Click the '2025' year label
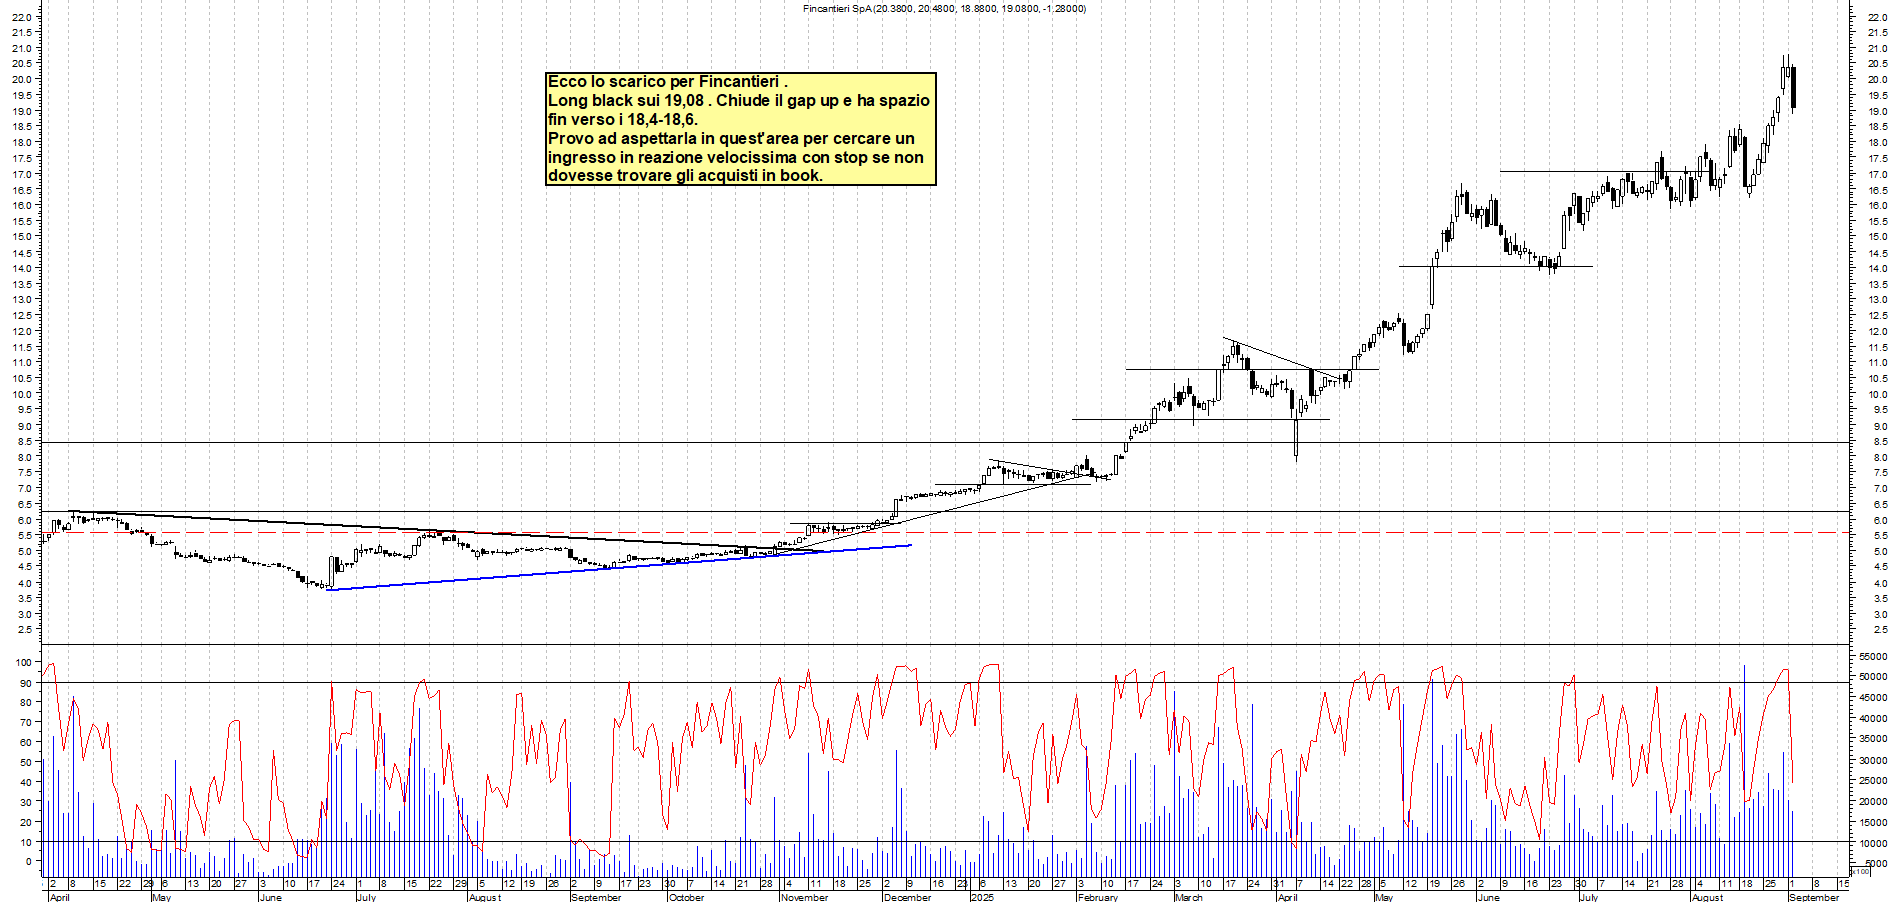 (x=982, y=897)
